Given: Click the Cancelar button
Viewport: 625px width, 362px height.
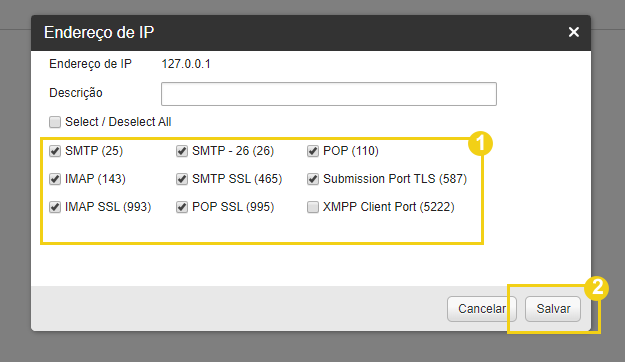Looking at the screenshot, I should 482,309.
